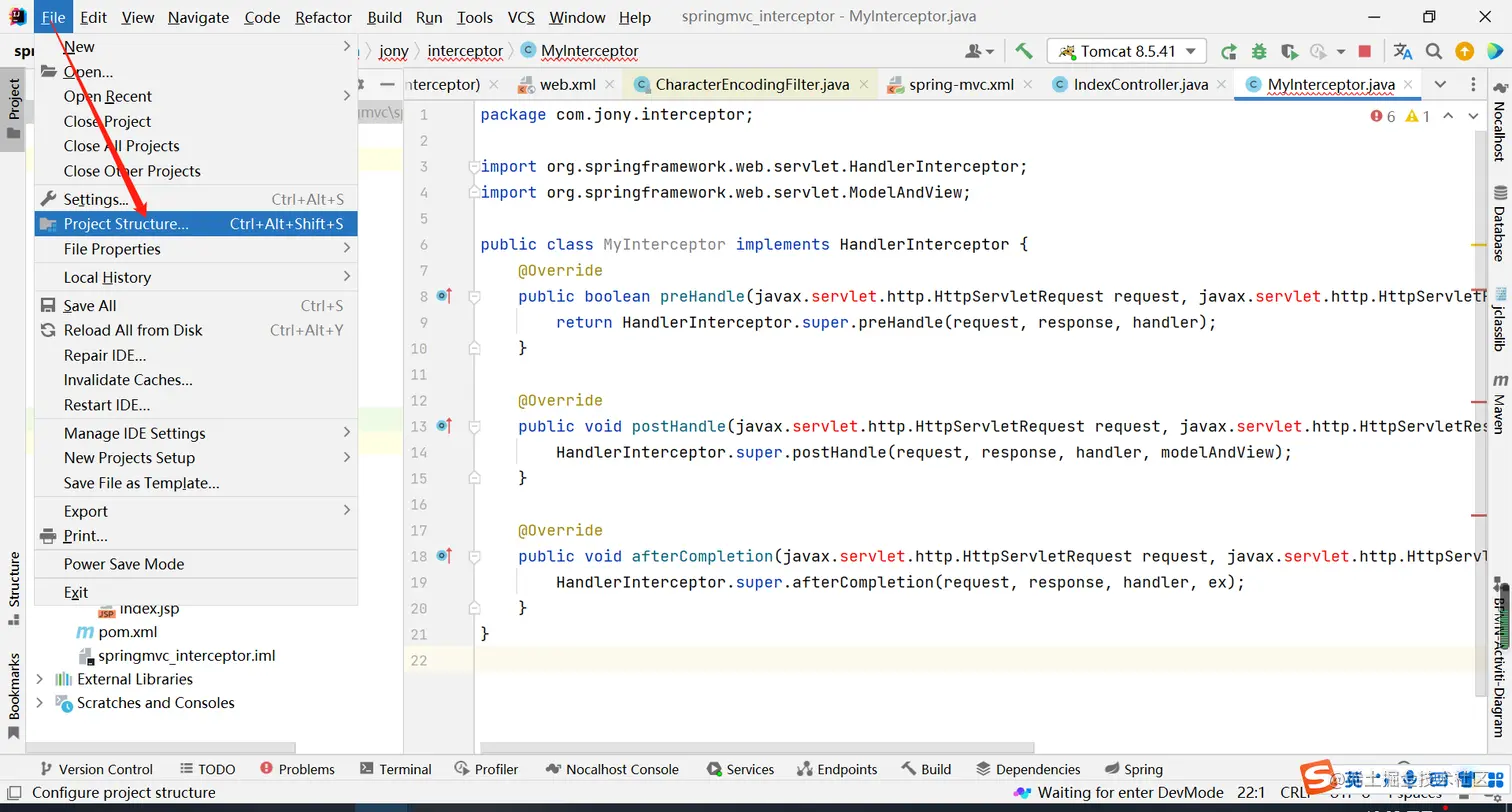Choose Settings... from the File menu

coord(196,199)
